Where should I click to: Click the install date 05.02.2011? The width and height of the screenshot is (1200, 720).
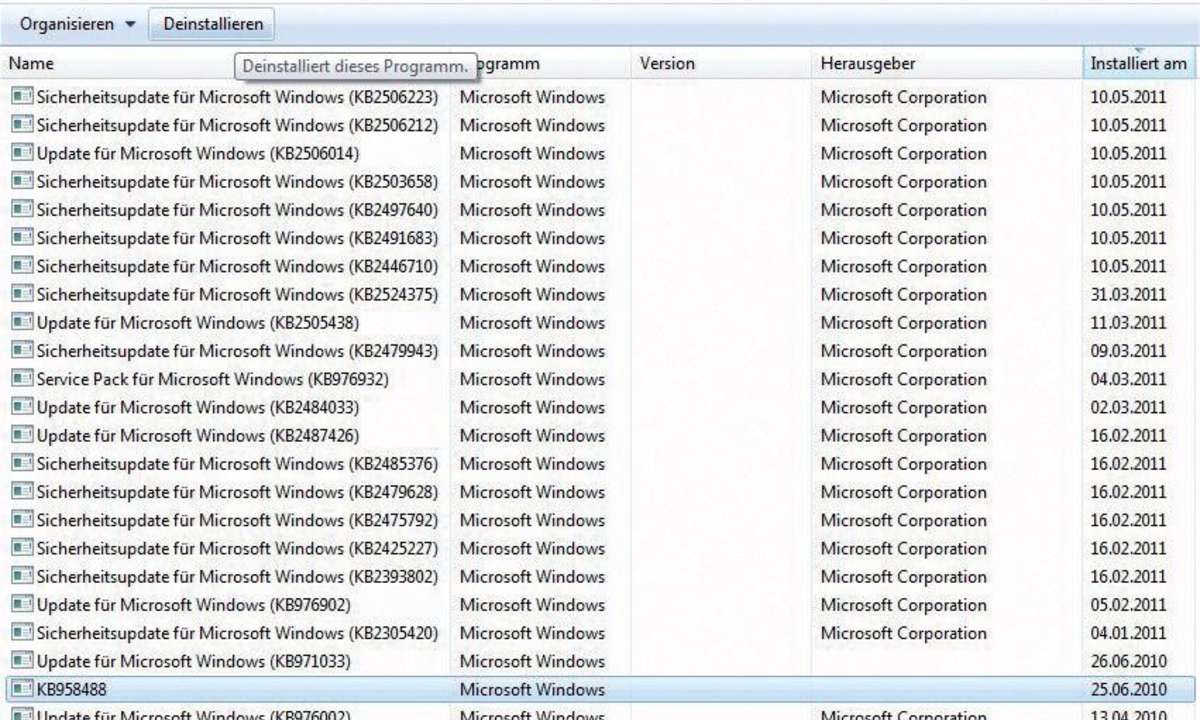pyautogui.click(x=1128, y=604)
